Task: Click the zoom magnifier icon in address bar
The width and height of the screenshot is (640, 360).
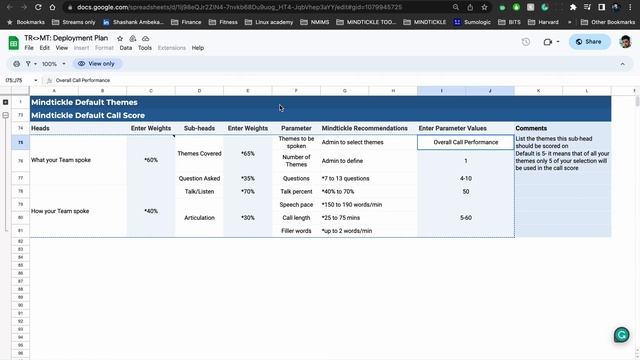Action: [456, 7]
